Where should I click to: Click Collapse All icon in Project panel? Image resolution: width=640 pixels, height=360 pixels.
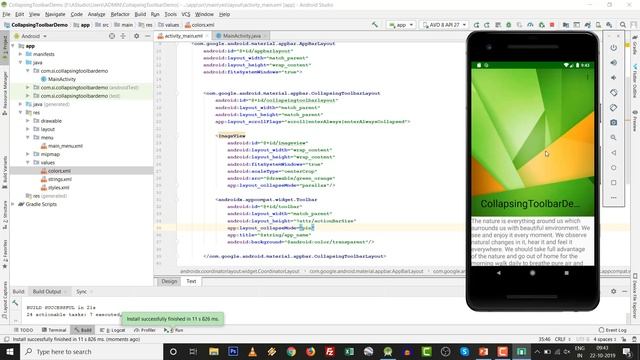pyautogui.click(x=123, y=36)
